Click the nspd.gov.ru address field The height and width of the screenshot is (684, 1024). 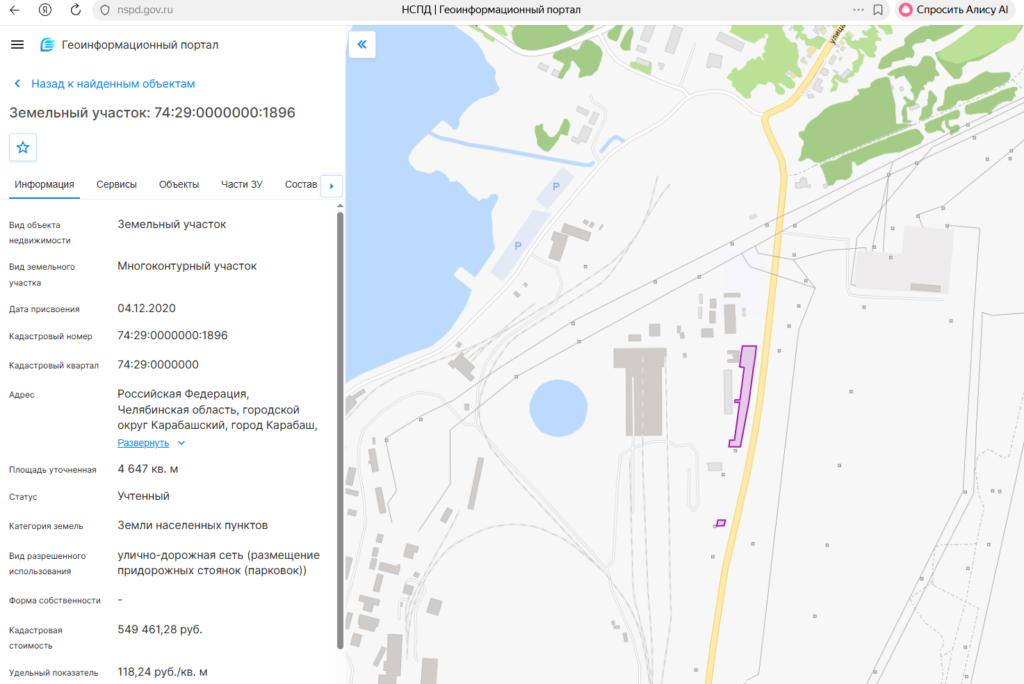tap(145, 10)
